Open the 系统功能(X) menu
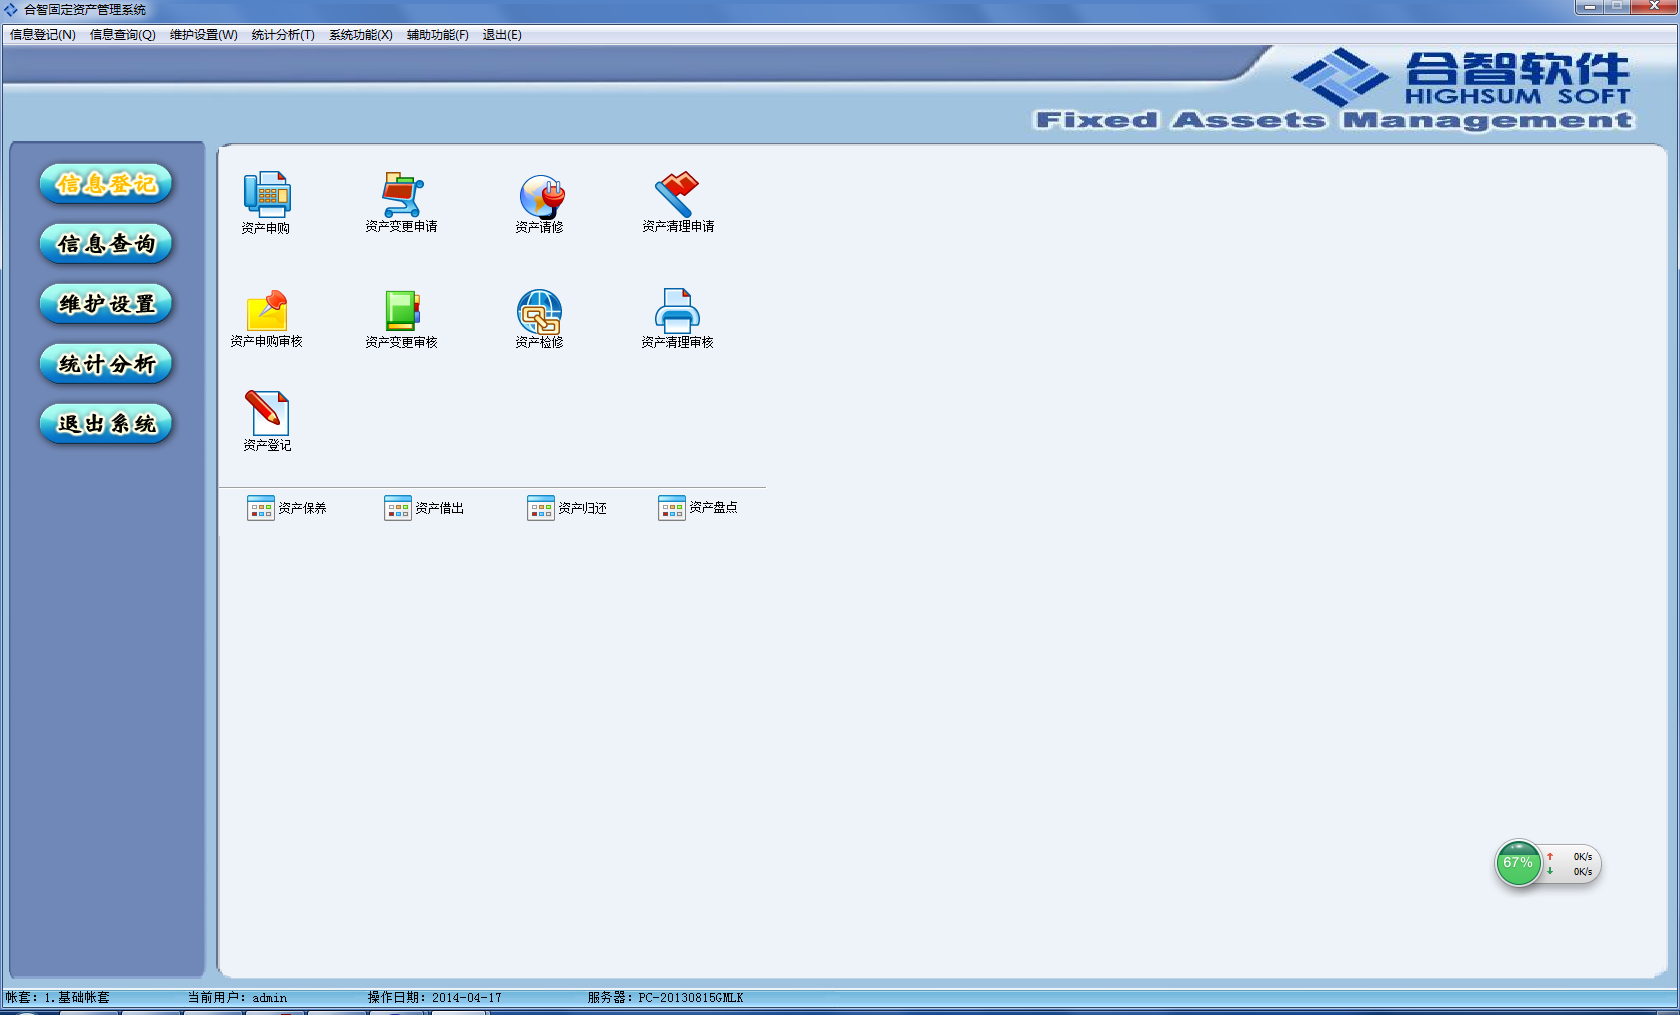This screenshot has width=1680, height=1015. tap(361, 35)
